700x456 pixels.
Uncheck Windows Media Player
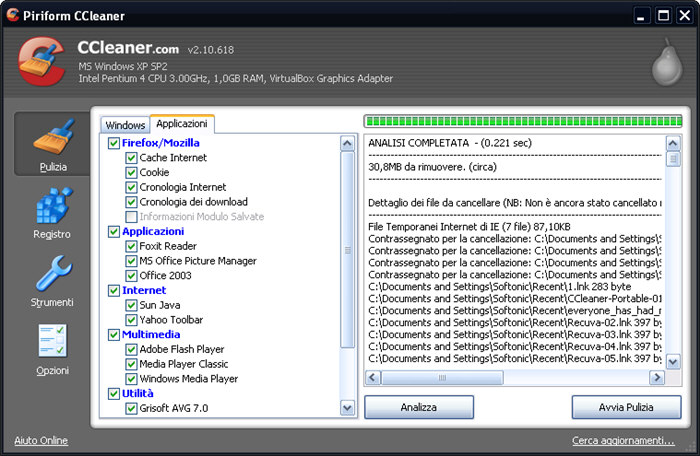pos(131,379)
